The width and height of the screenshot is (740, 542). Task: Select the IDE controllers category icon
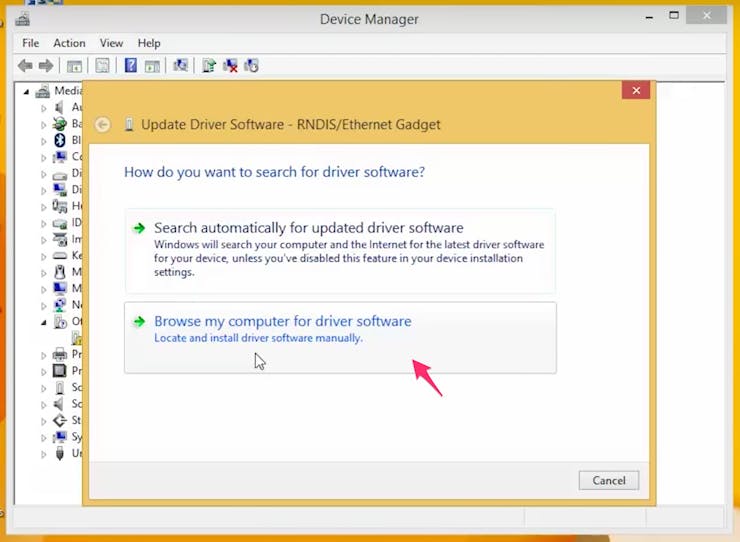click(x=59, y=223)
